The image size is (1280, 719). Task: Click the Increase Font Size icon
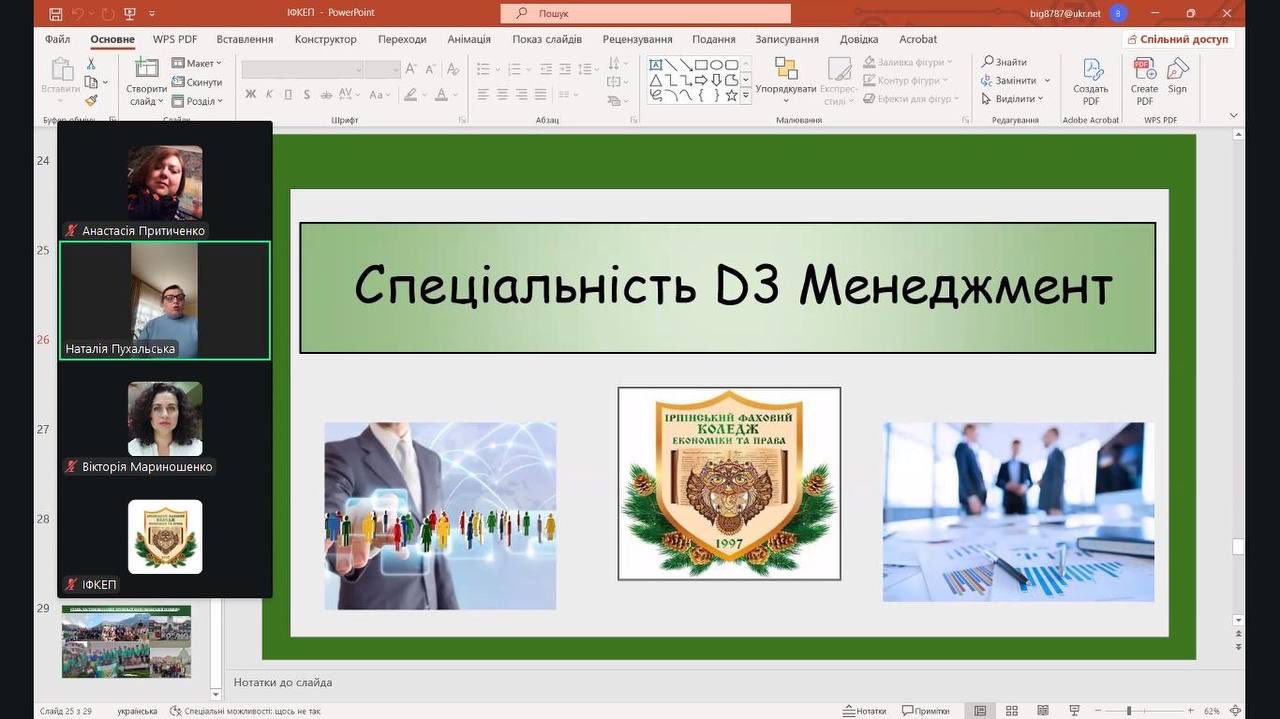click(x=412, y=69)
